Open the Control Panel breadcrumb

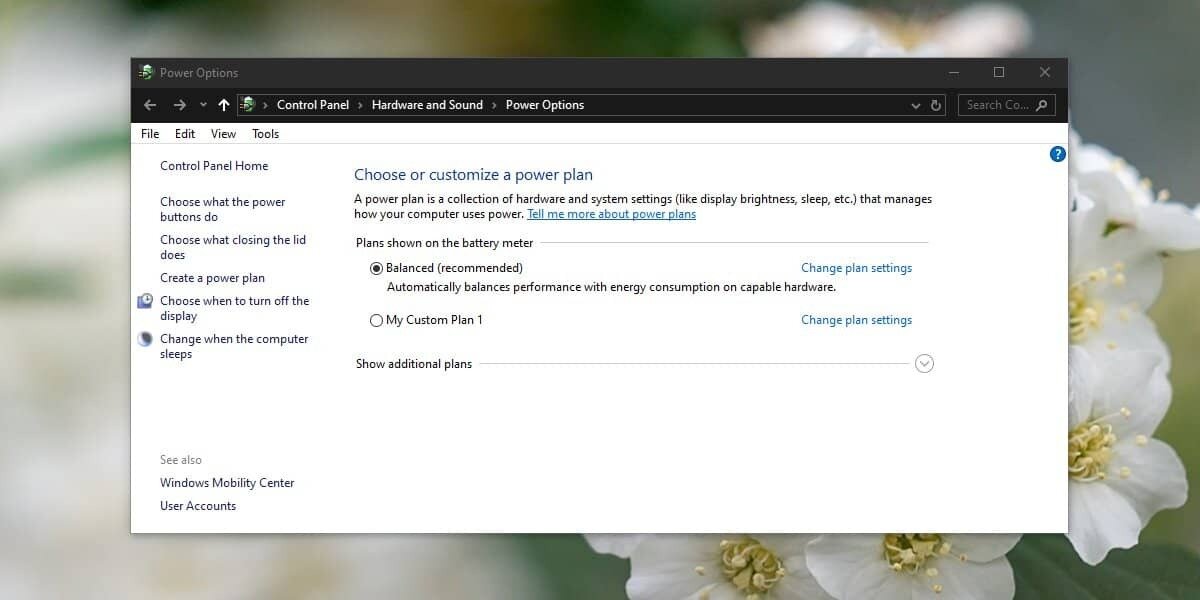[x=313, y=105]
